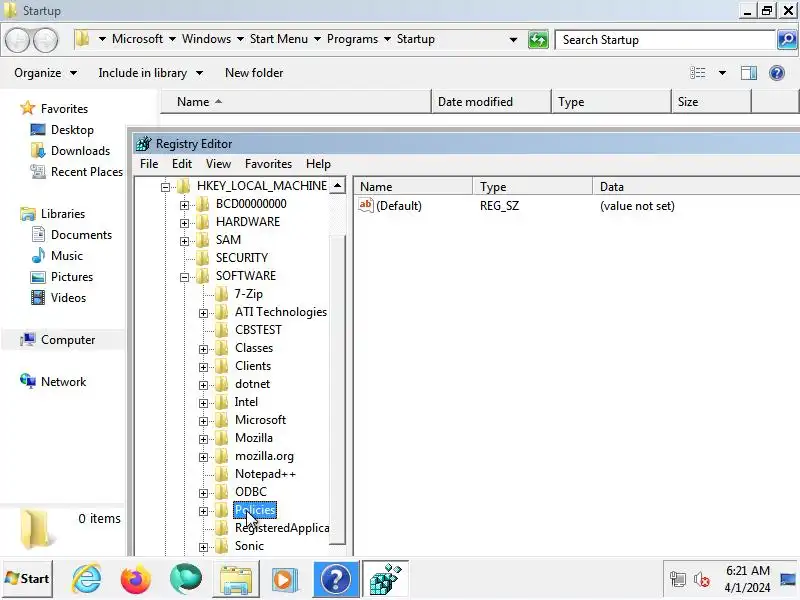
Task: Sort by Date modified column
Action: tap(491, 102)
